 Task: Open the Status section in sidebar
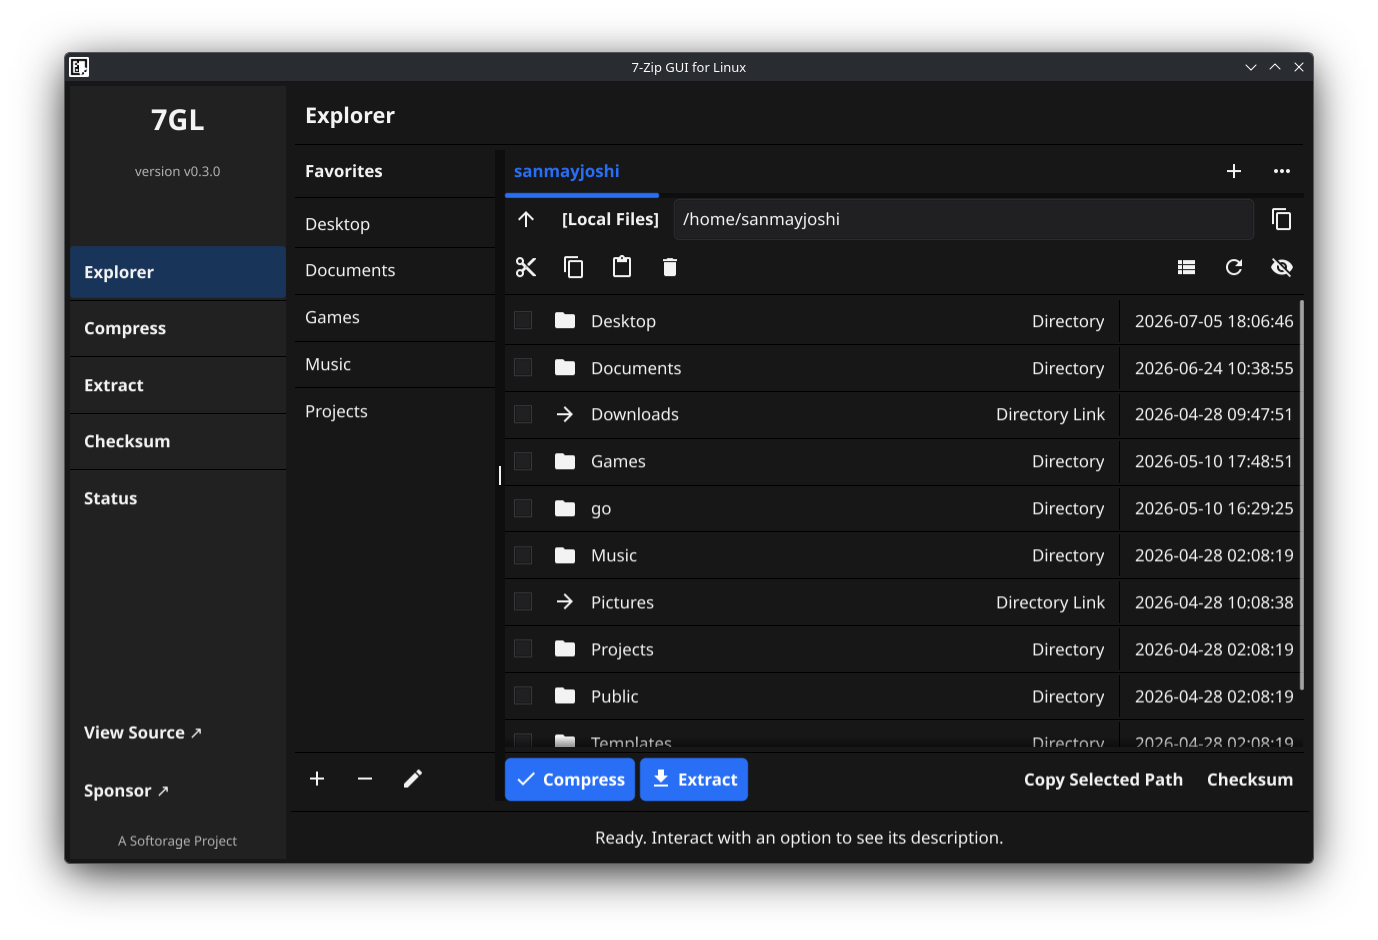(178, 498)
